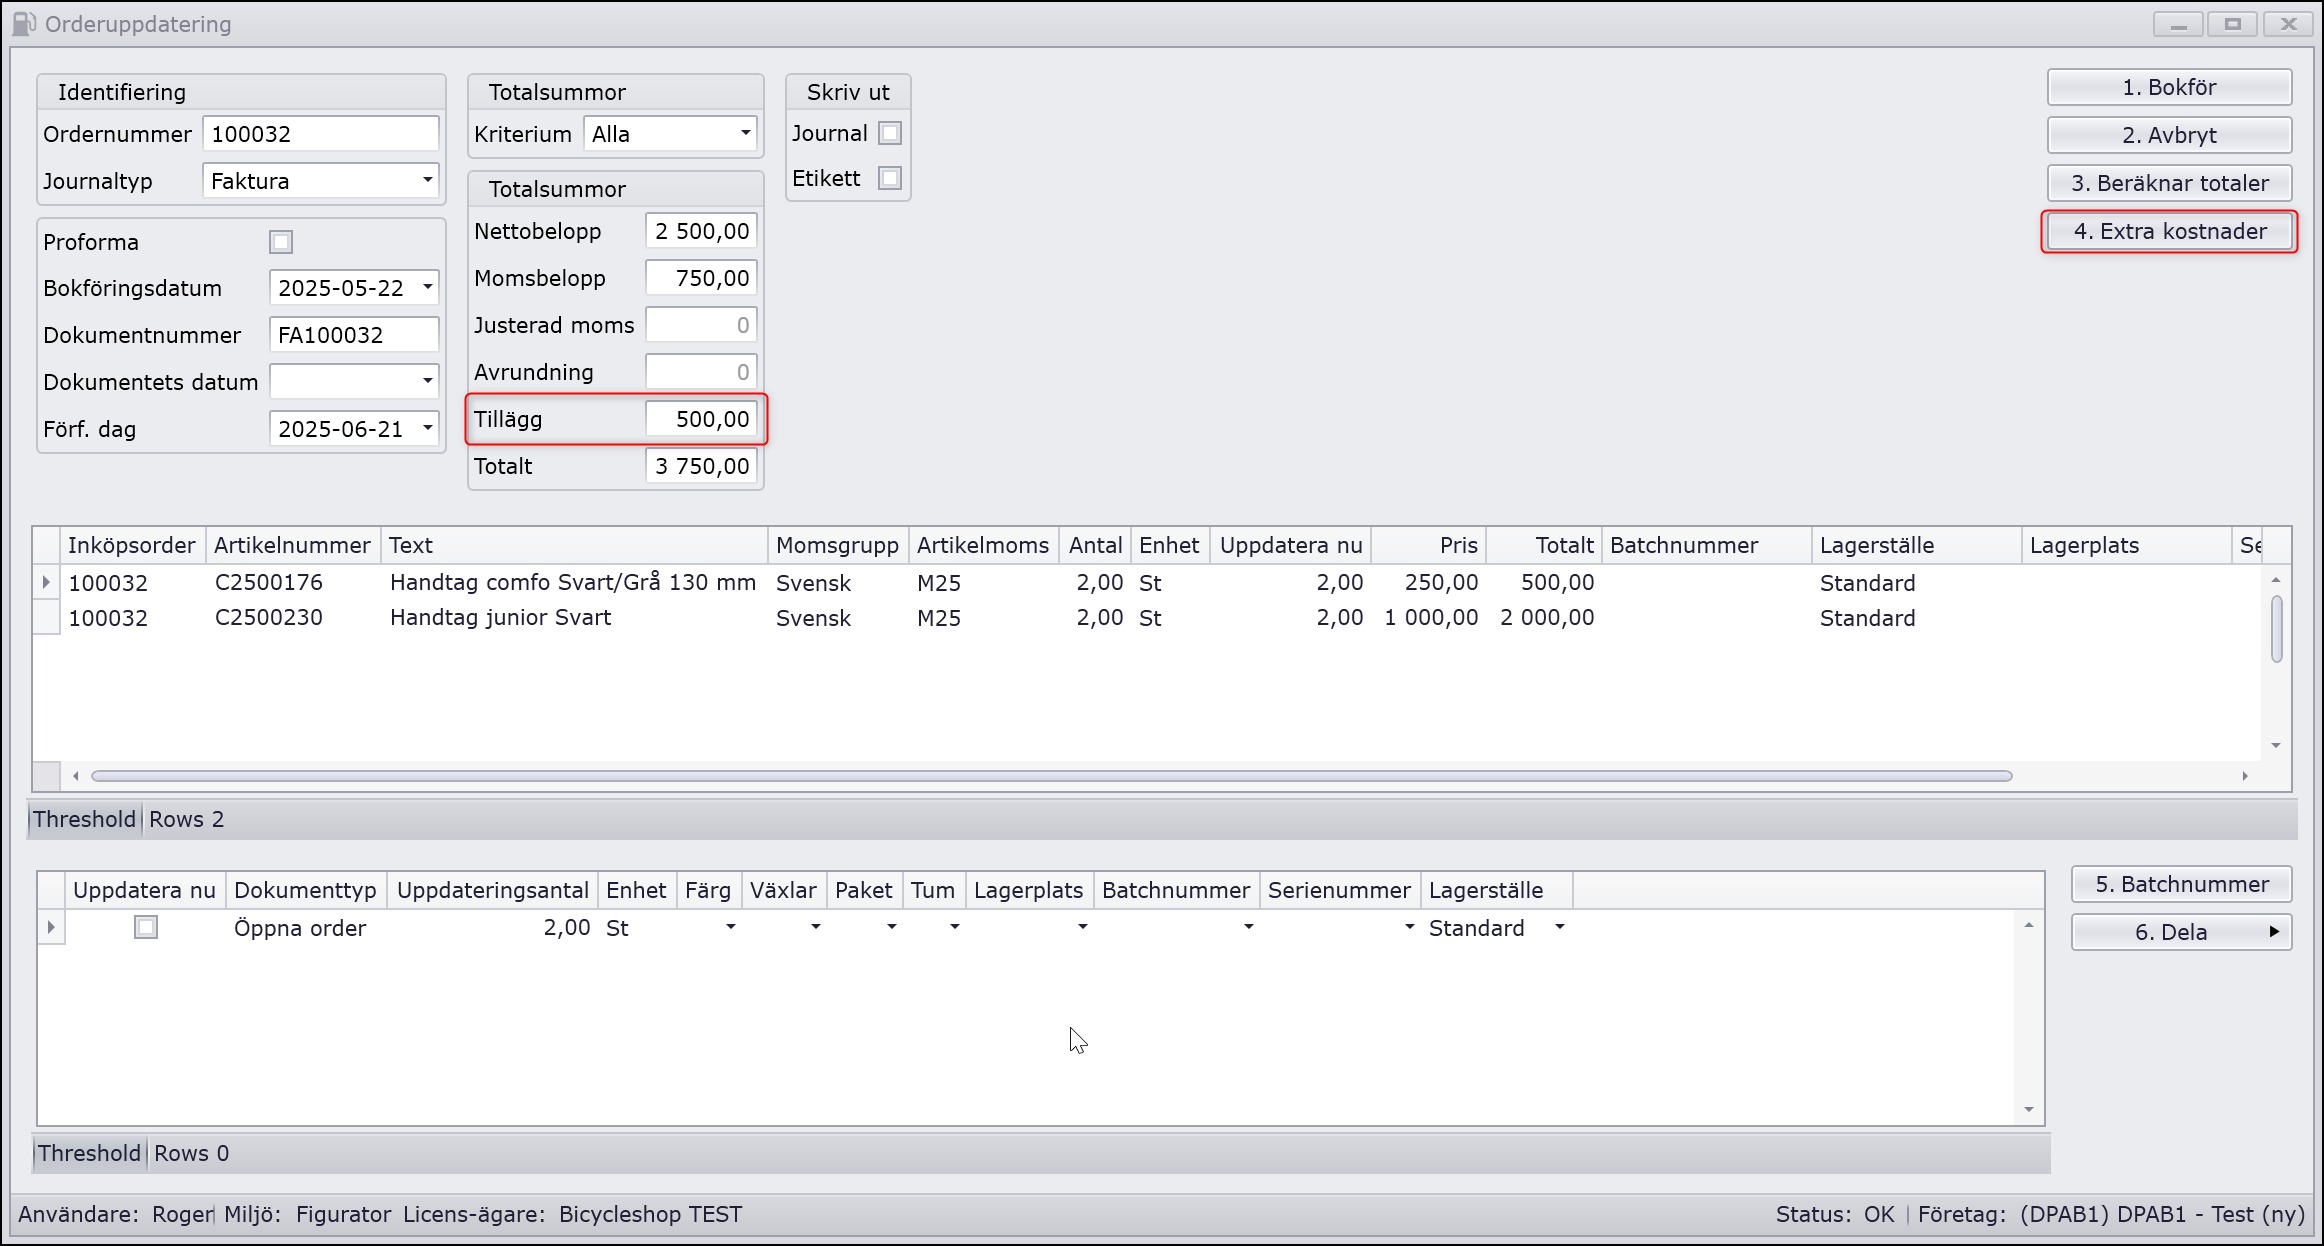Click the Orderuppdatering window title icon
The height and width of the screenshot is (1246, 2324).
(x=24, y=23)
